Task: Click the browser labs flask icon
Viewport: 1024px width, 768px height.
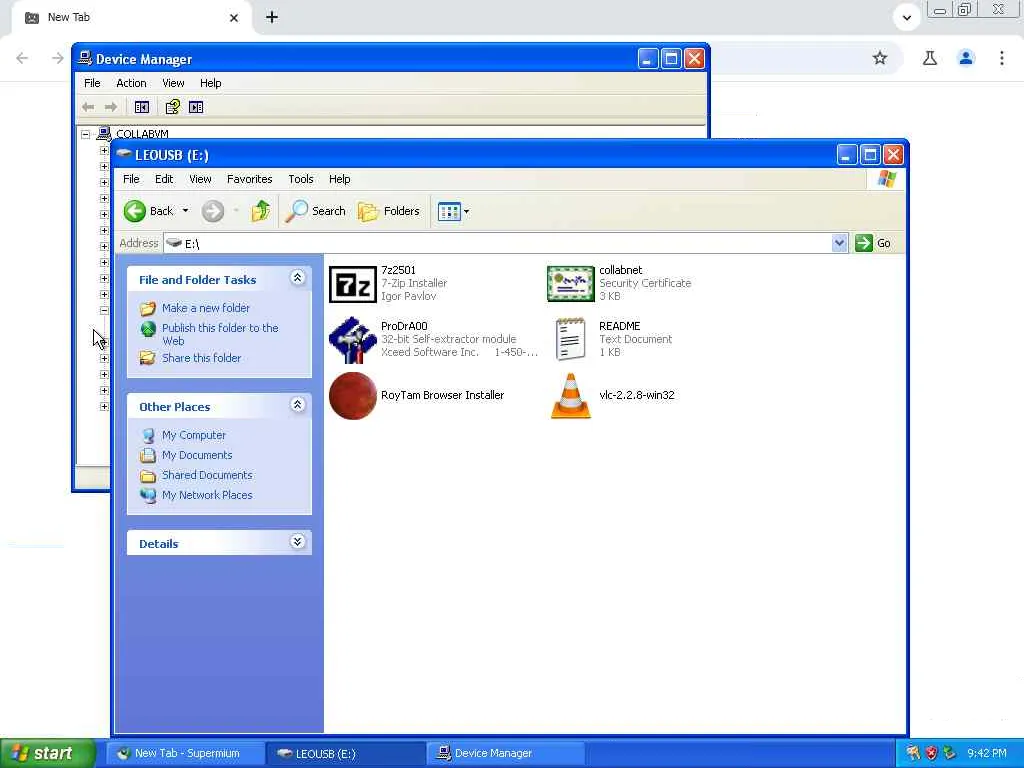Action: (930, 58)
